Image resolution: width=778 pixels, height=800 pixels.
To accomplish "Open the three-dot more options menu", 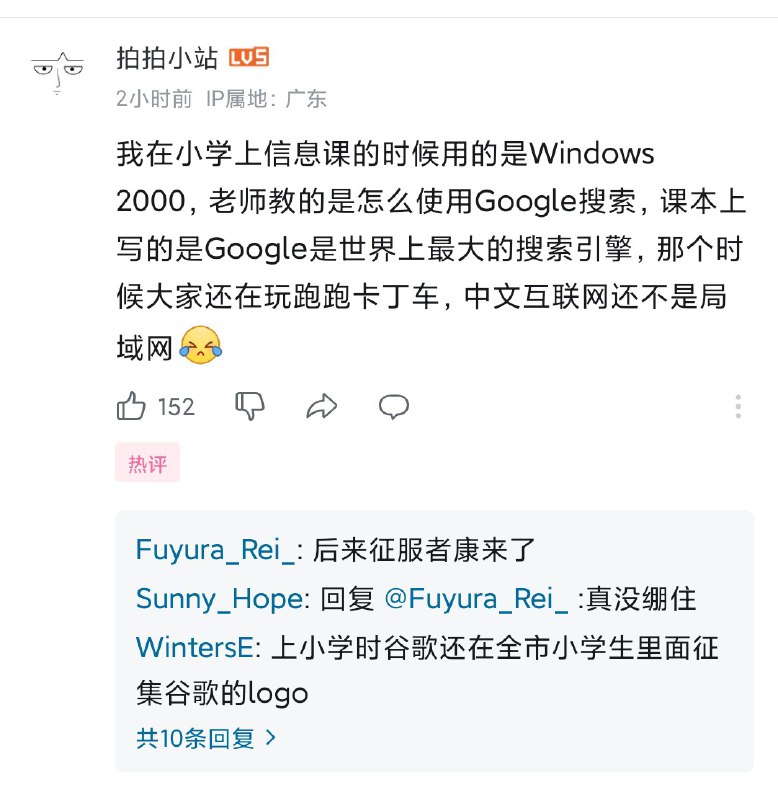I will pyautogui.click(x=738, y=407).
